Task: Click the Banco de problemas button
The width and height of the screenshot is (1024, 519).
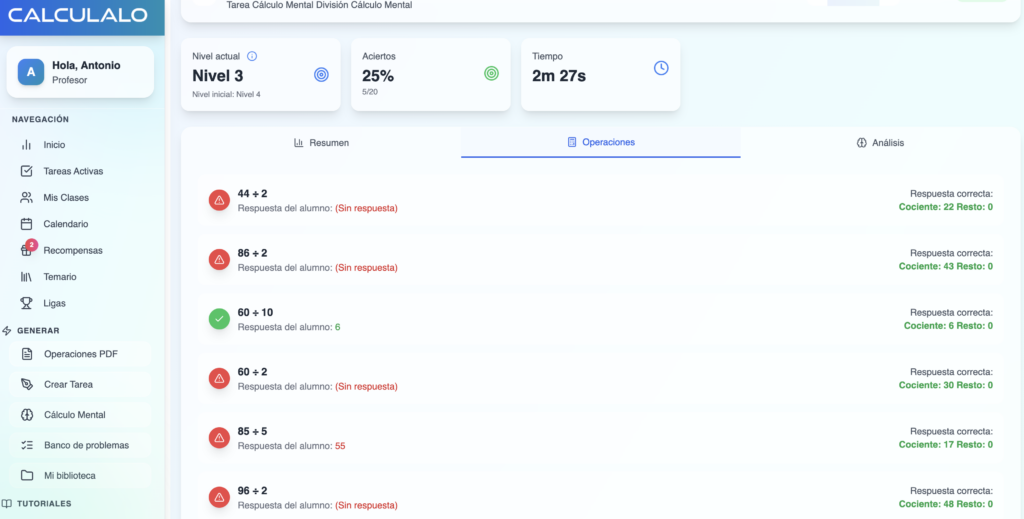Action: pyautogui.click(x=80, y=445)
